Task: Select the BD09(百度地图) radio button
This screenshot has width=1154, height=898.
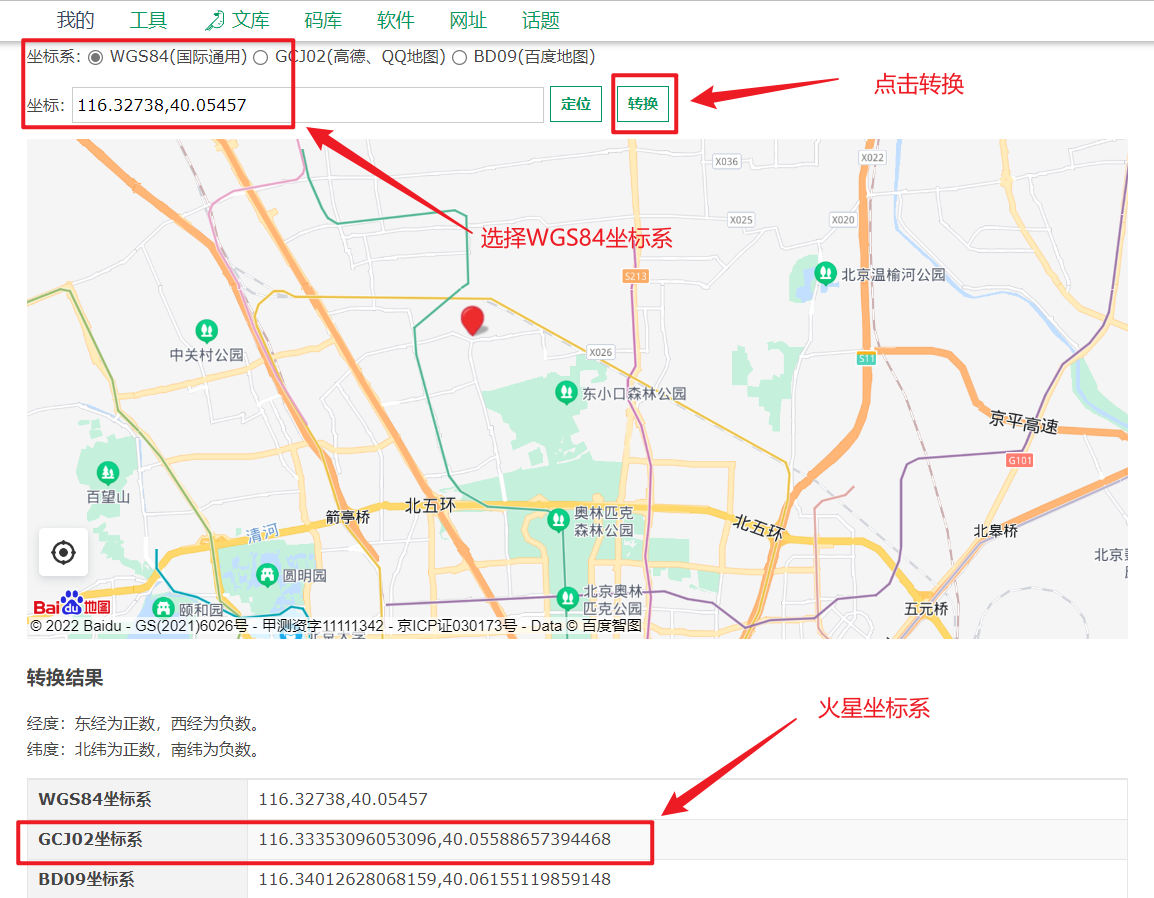Action: click(x=460, y=57)
